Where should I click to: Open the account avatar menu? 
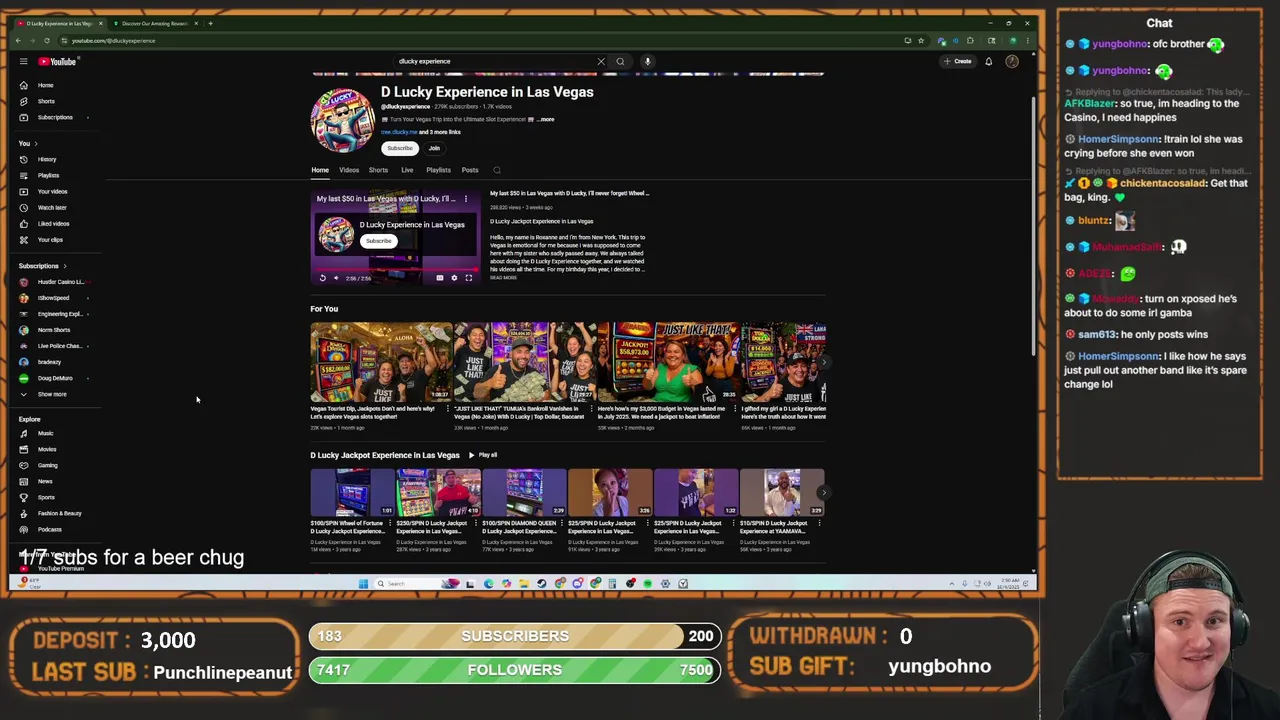1012,61
